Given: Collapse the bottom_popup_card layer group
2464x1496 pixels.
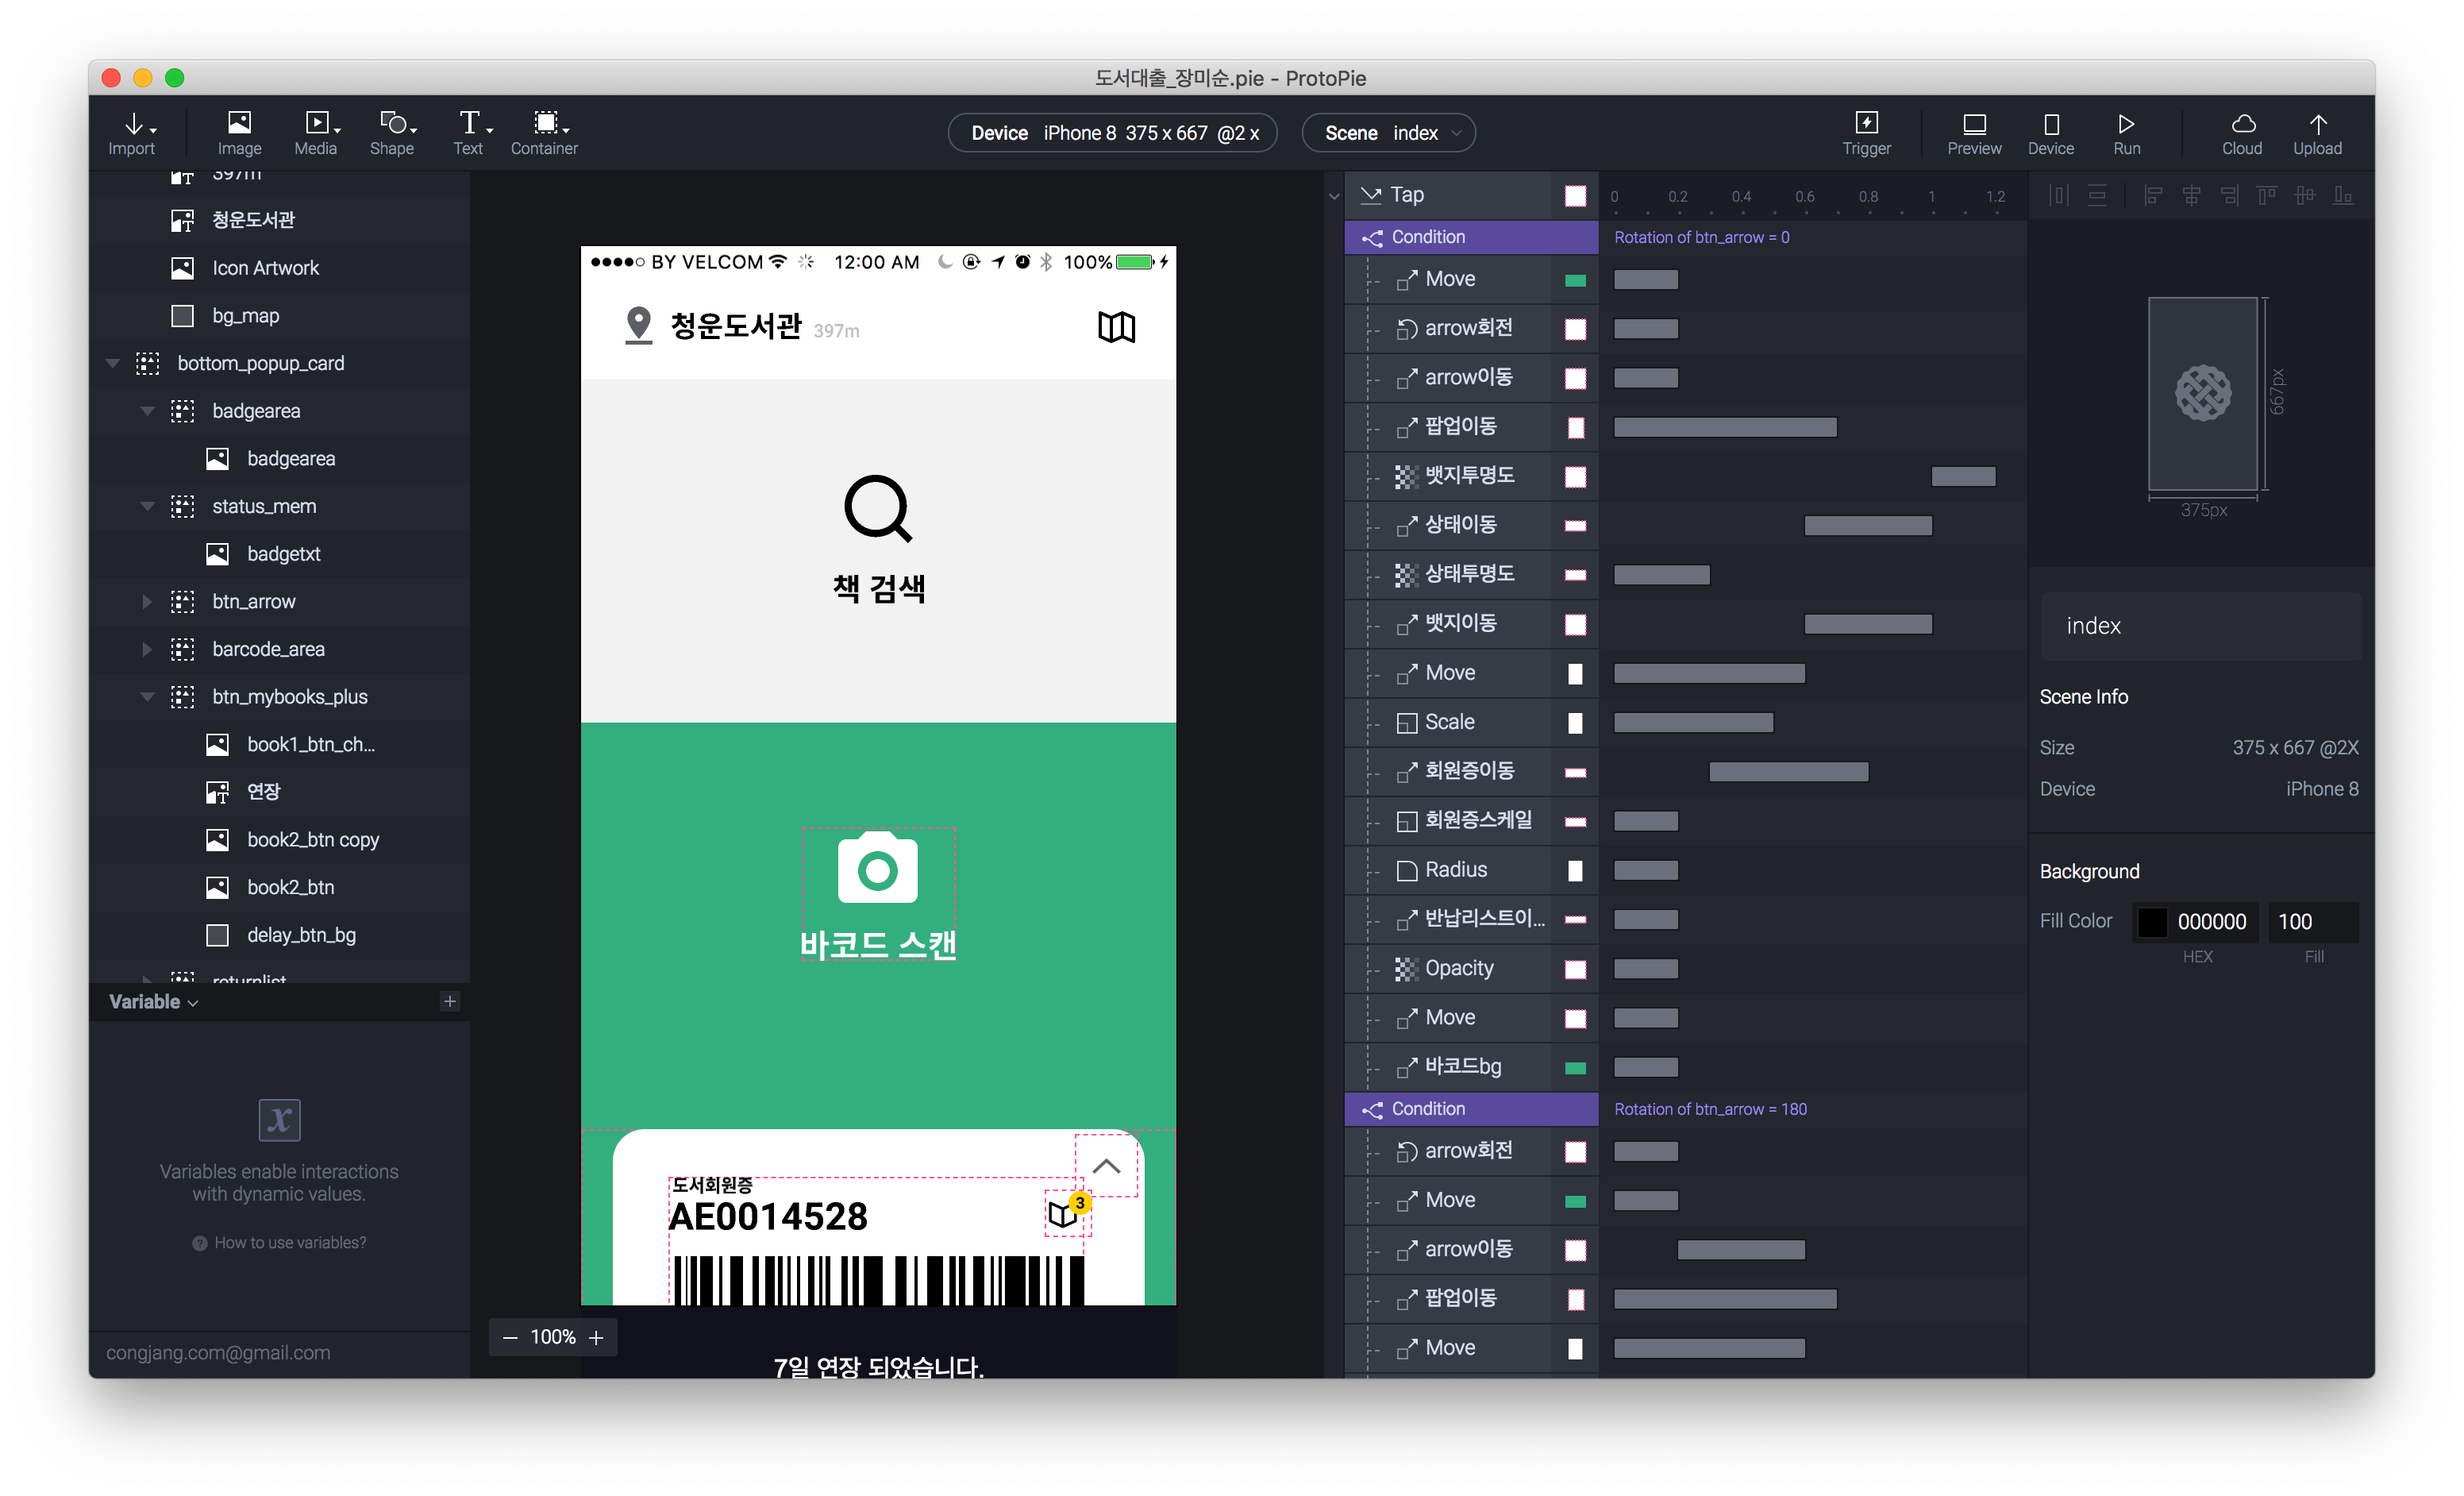Looking at the screenshot, I should pyautogui.click(x=112, y=363).
